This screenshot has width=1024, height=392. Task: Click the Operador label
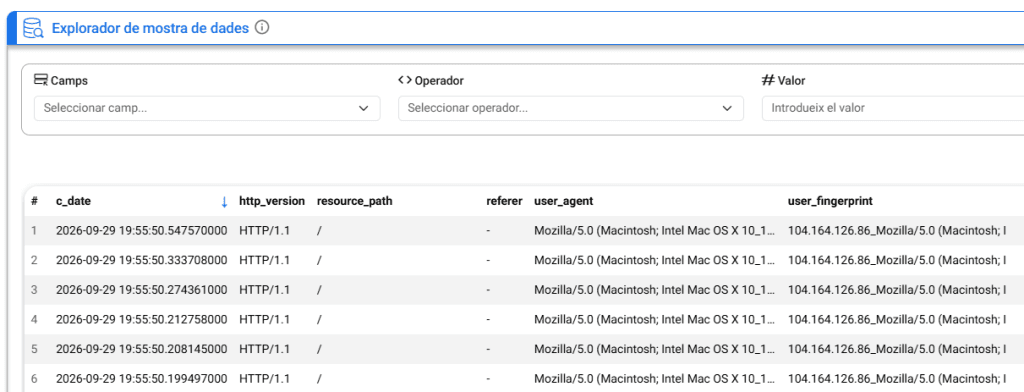pos(439,81)
